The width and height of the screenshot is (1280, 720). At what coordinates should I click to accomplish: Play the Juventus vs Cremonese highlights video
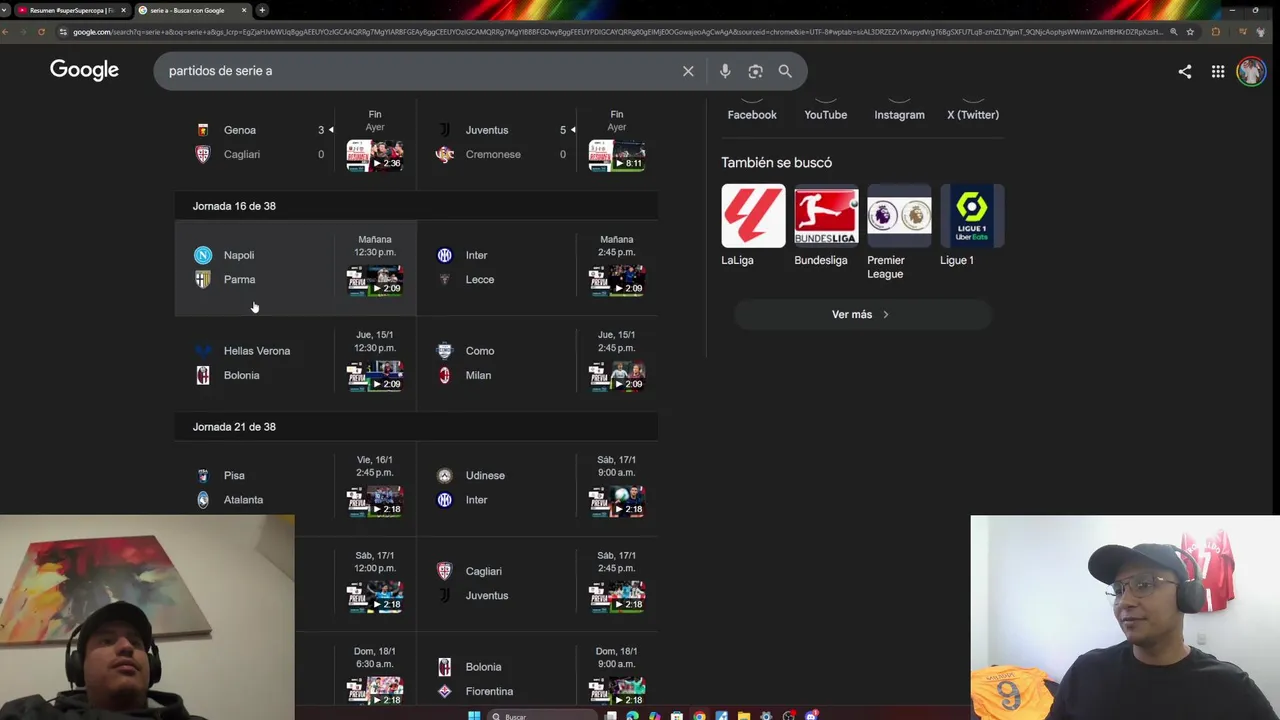(x=617, y=155)
